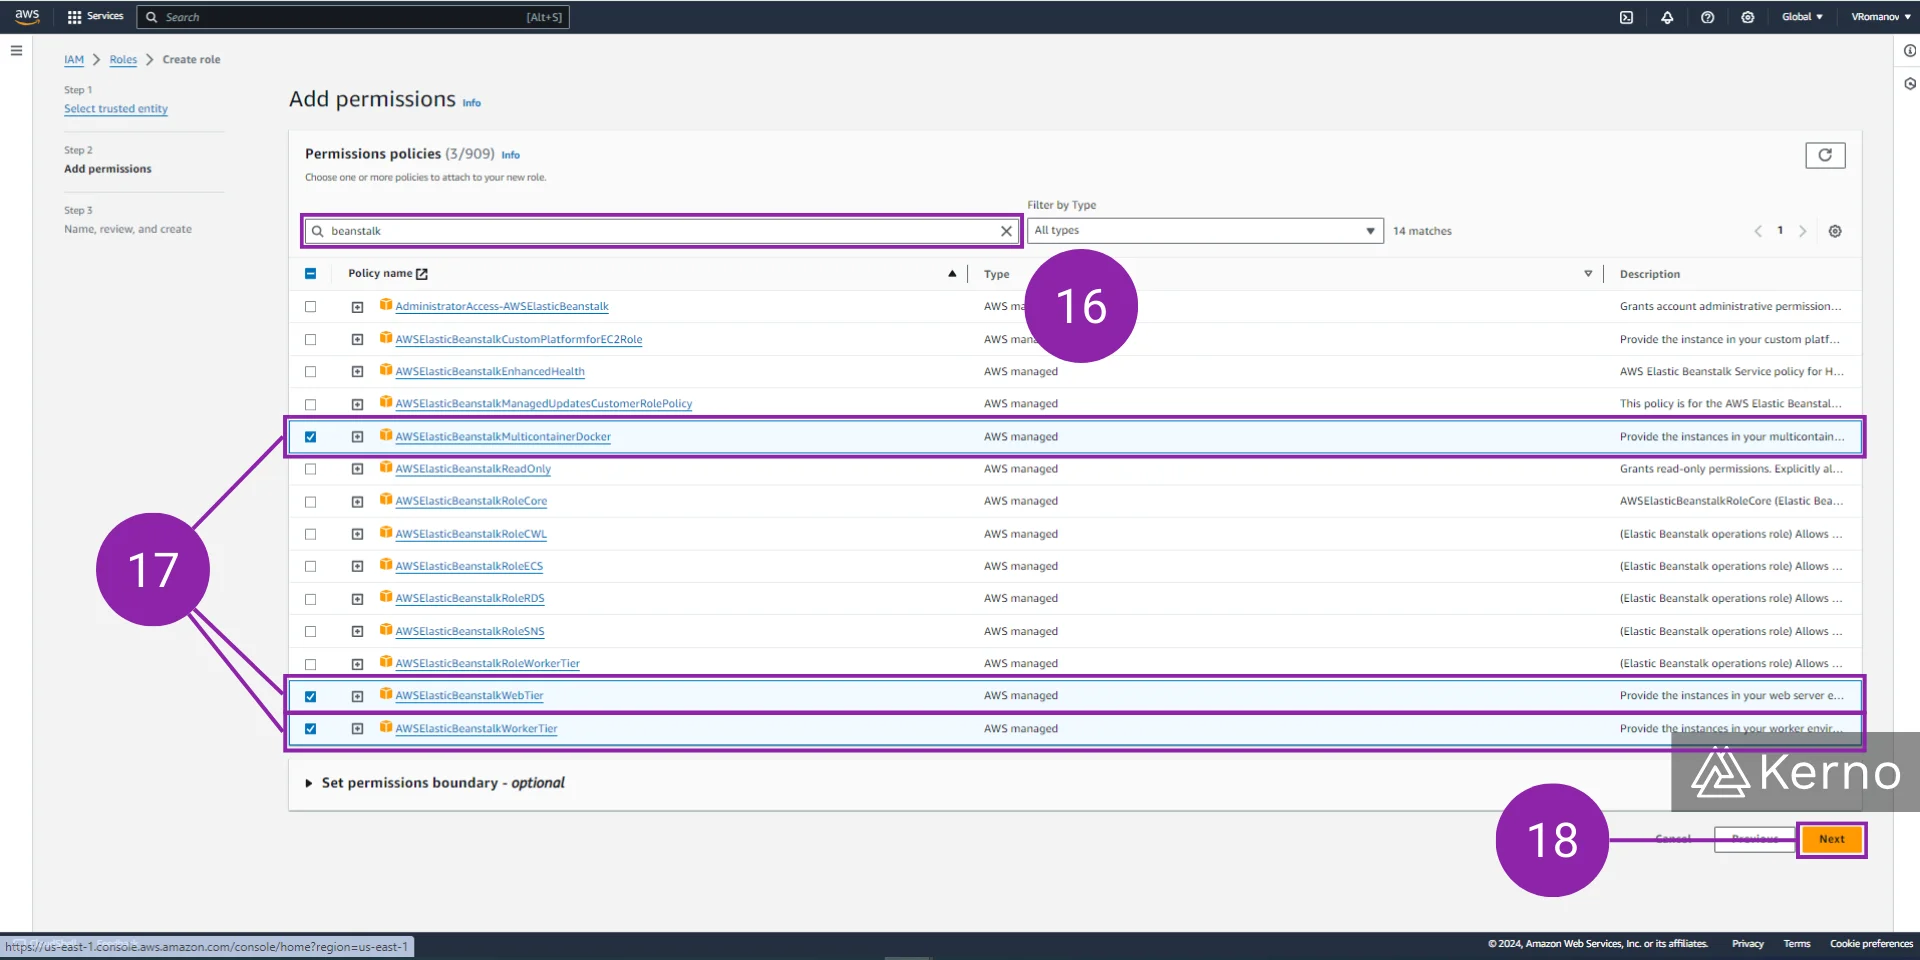
Task: Expand the AWSElasticBeanstalkRoleRDS policy details
Action: click(x=357, y=599)
